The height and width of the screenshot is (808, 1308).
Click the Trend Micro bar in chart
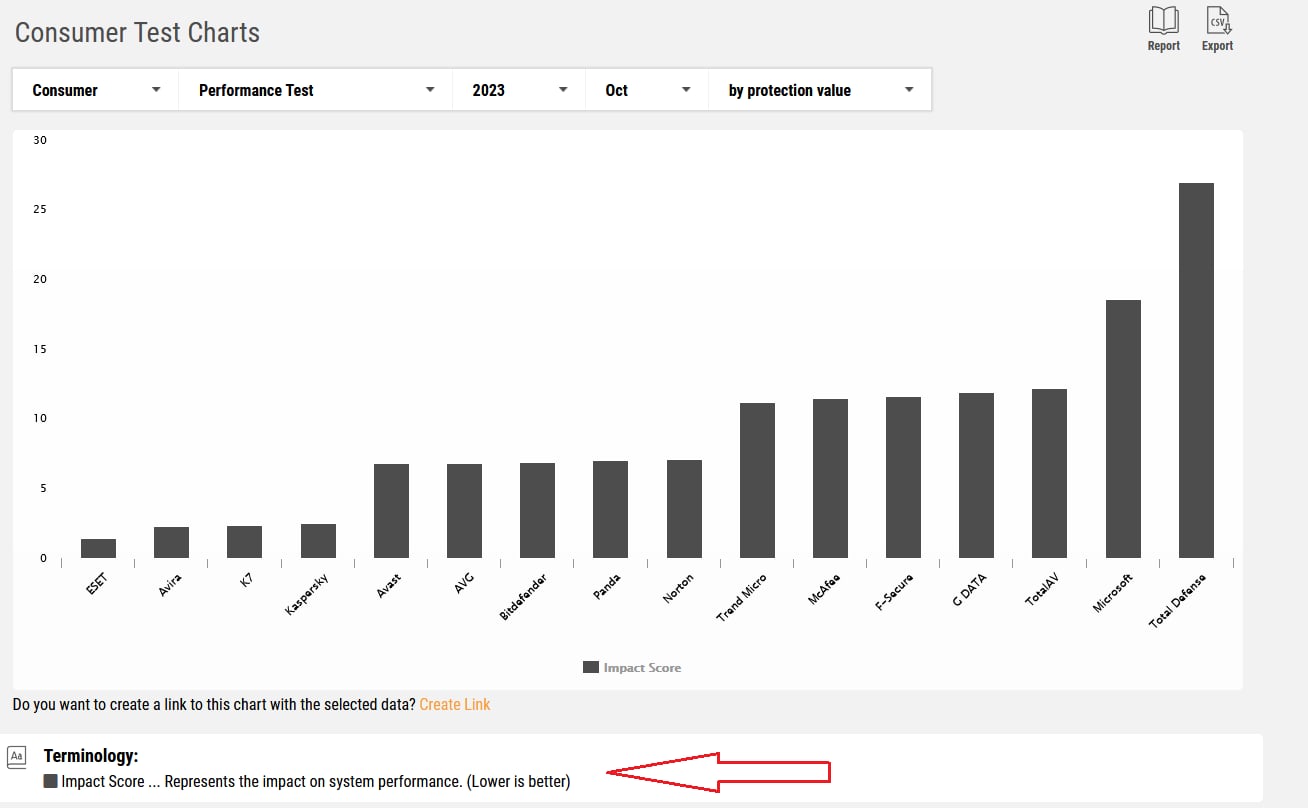coord(757,480)
